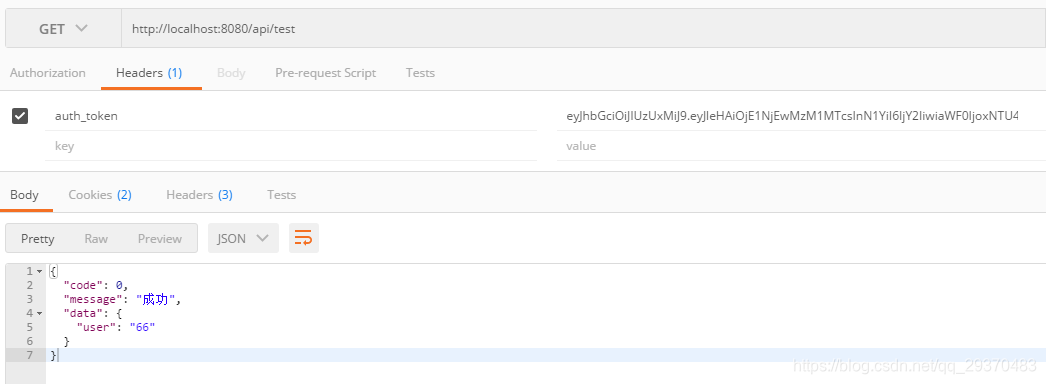Image resolution: width=1046 pixels, height=384 pixels.
Task: Click the "user": "66" line
Action: click(x=115, y=327)
